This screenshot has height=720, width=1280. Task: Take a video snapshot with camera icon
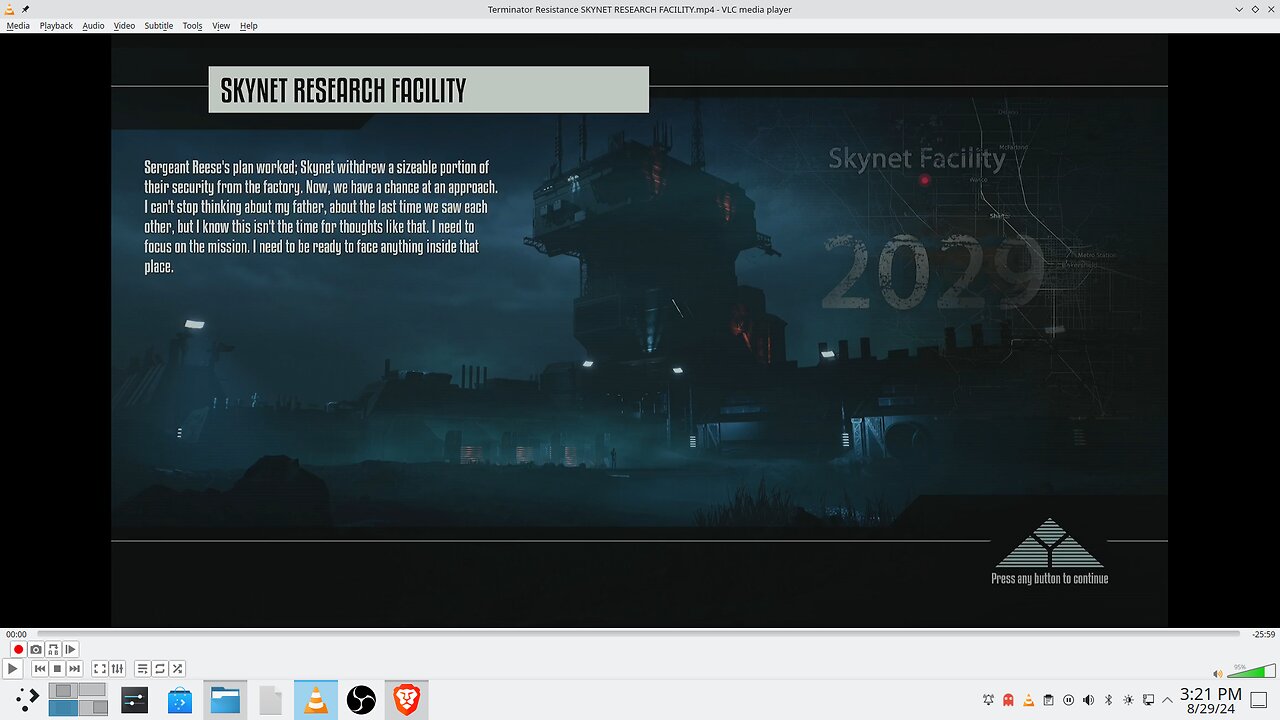[x=36, y=650]
